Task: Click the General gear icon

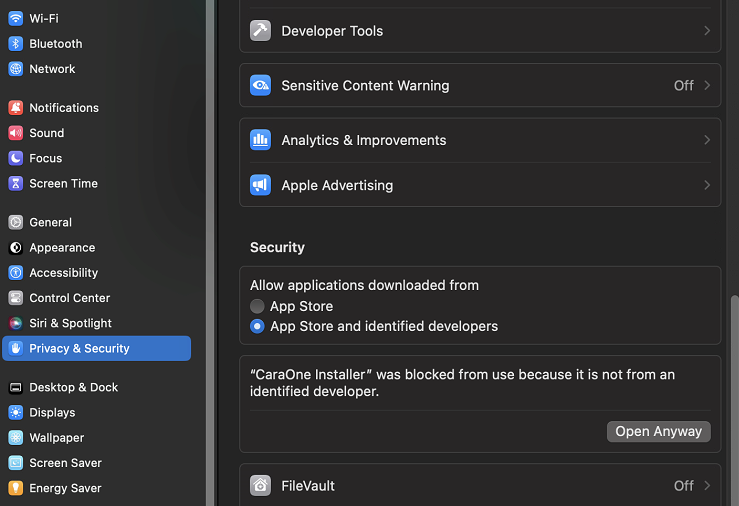Action: pos(16,222)
